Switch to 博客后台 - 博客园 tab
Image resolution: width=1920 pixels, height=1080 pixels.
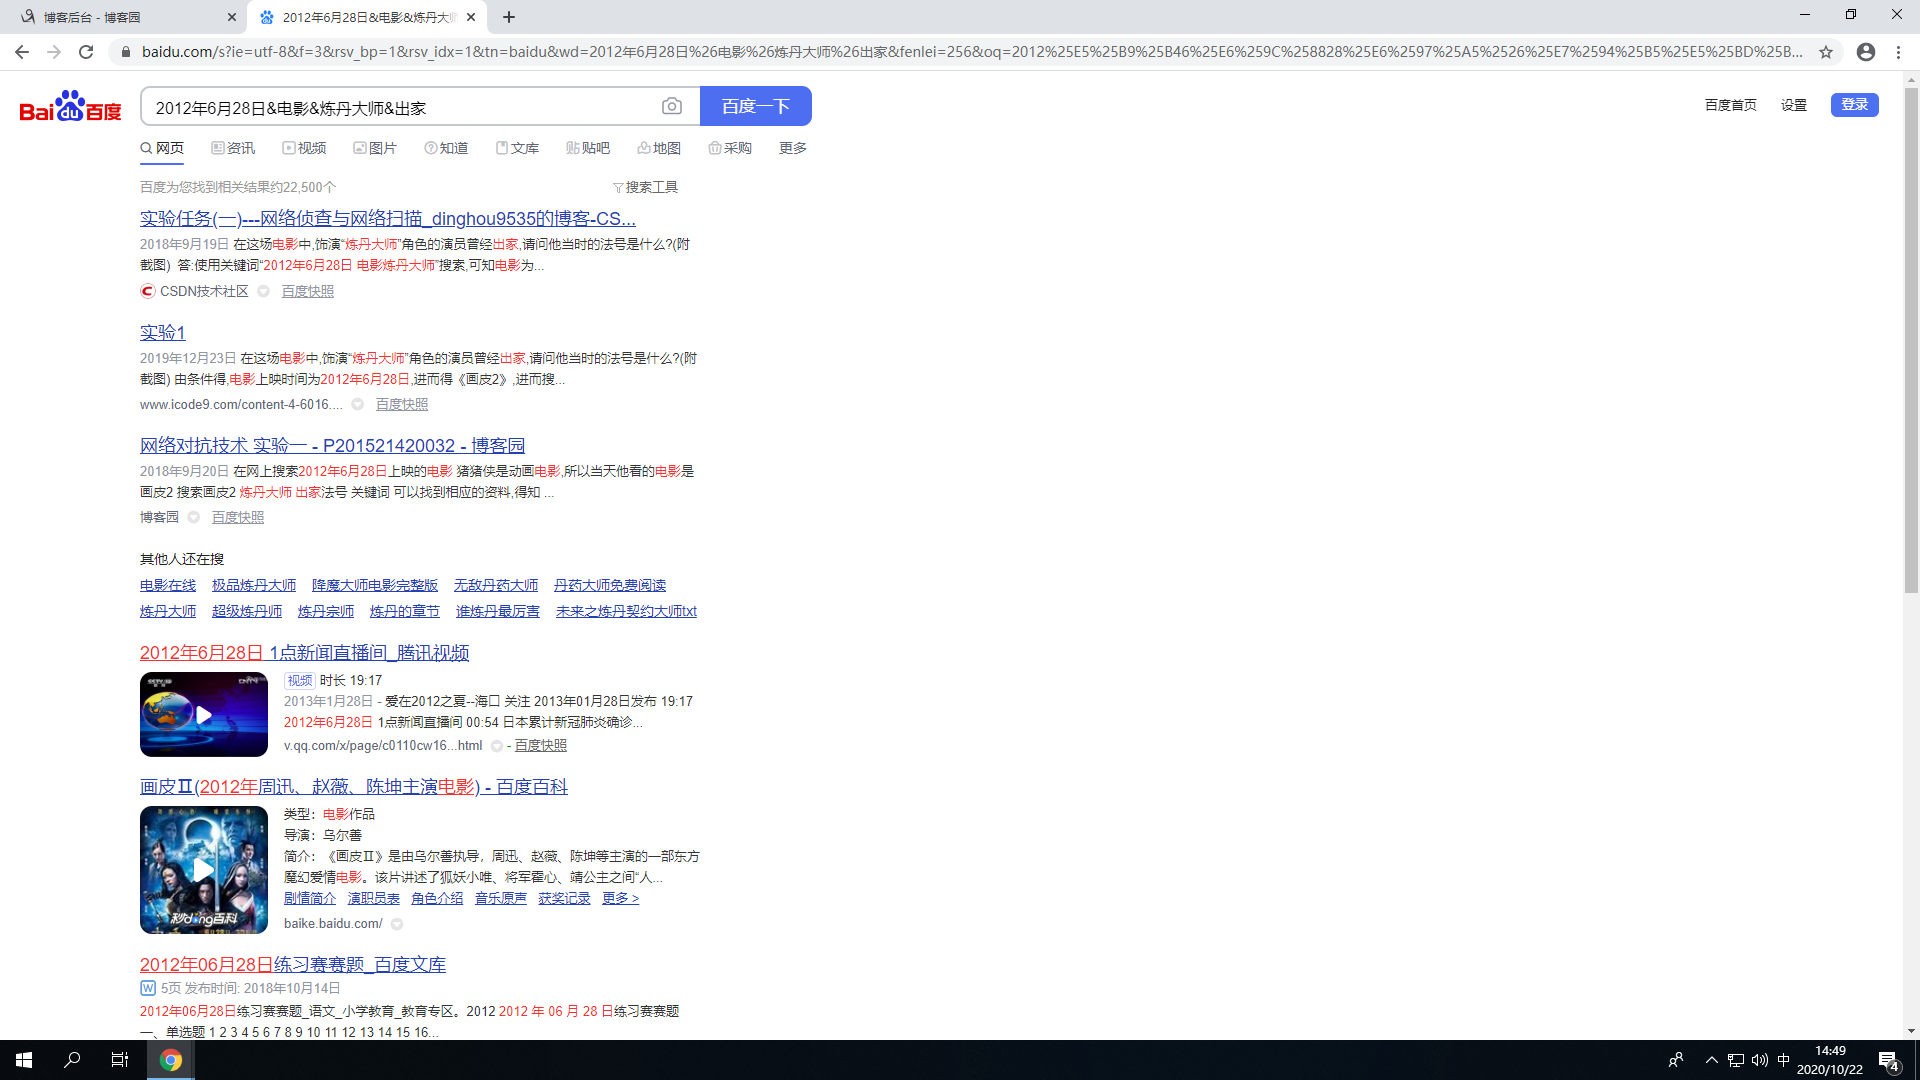pos(120,17)
